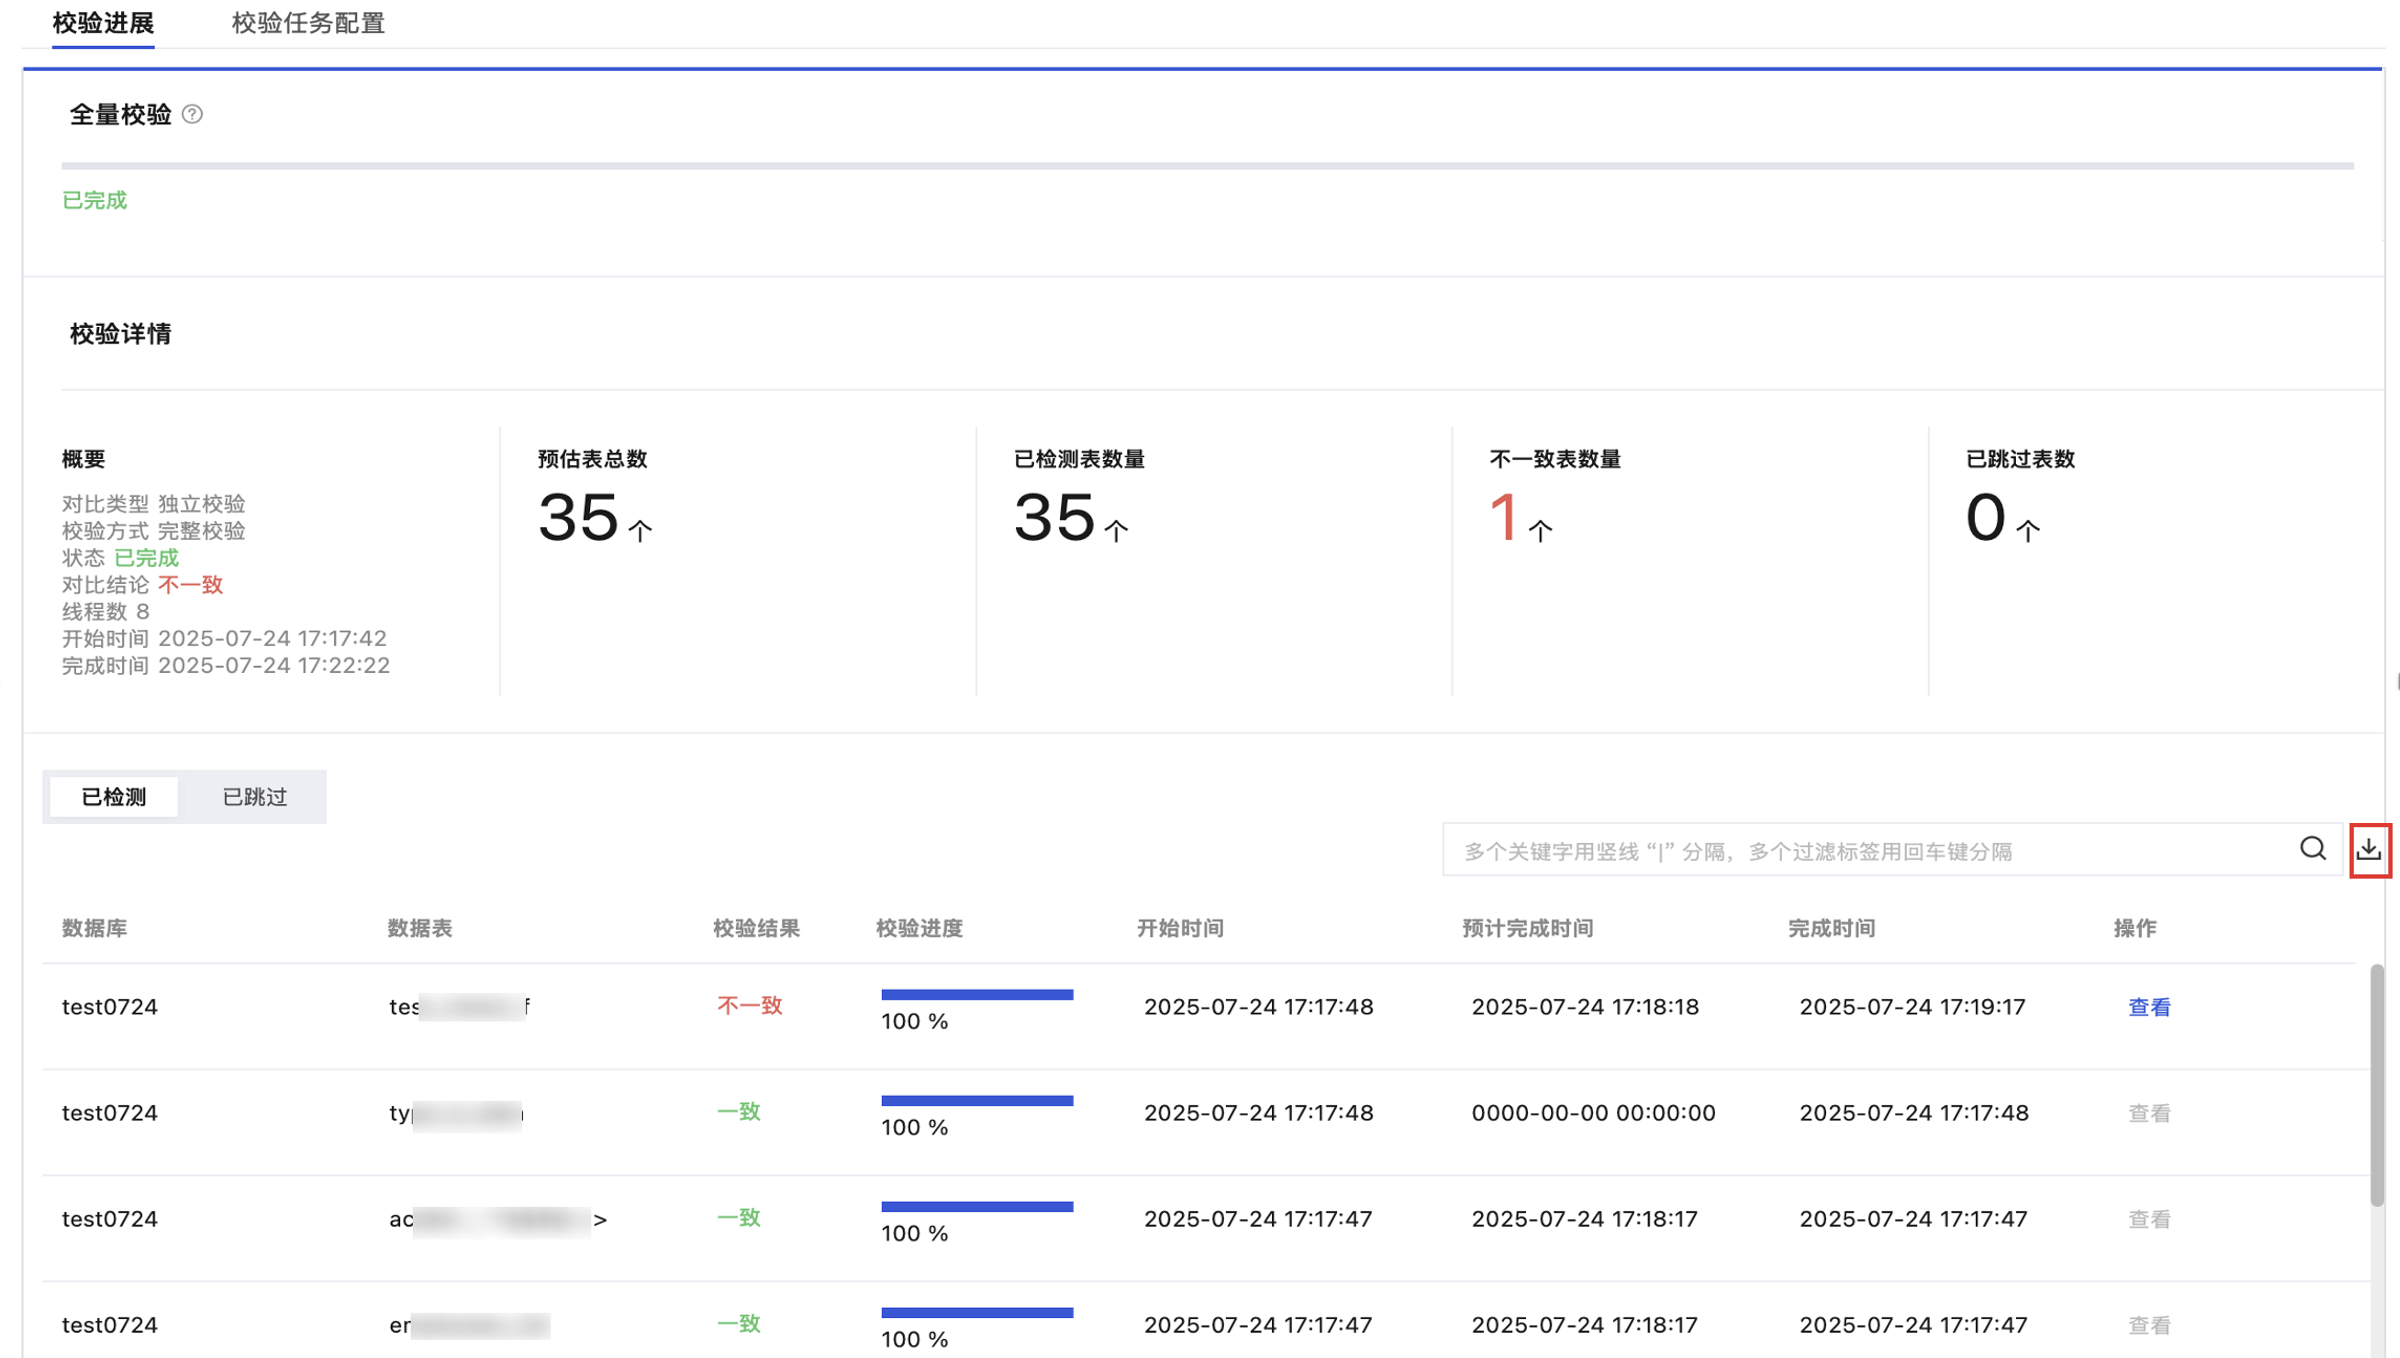
Task: Click the table vertical scrollbar
Action: coord(2376,1085)
